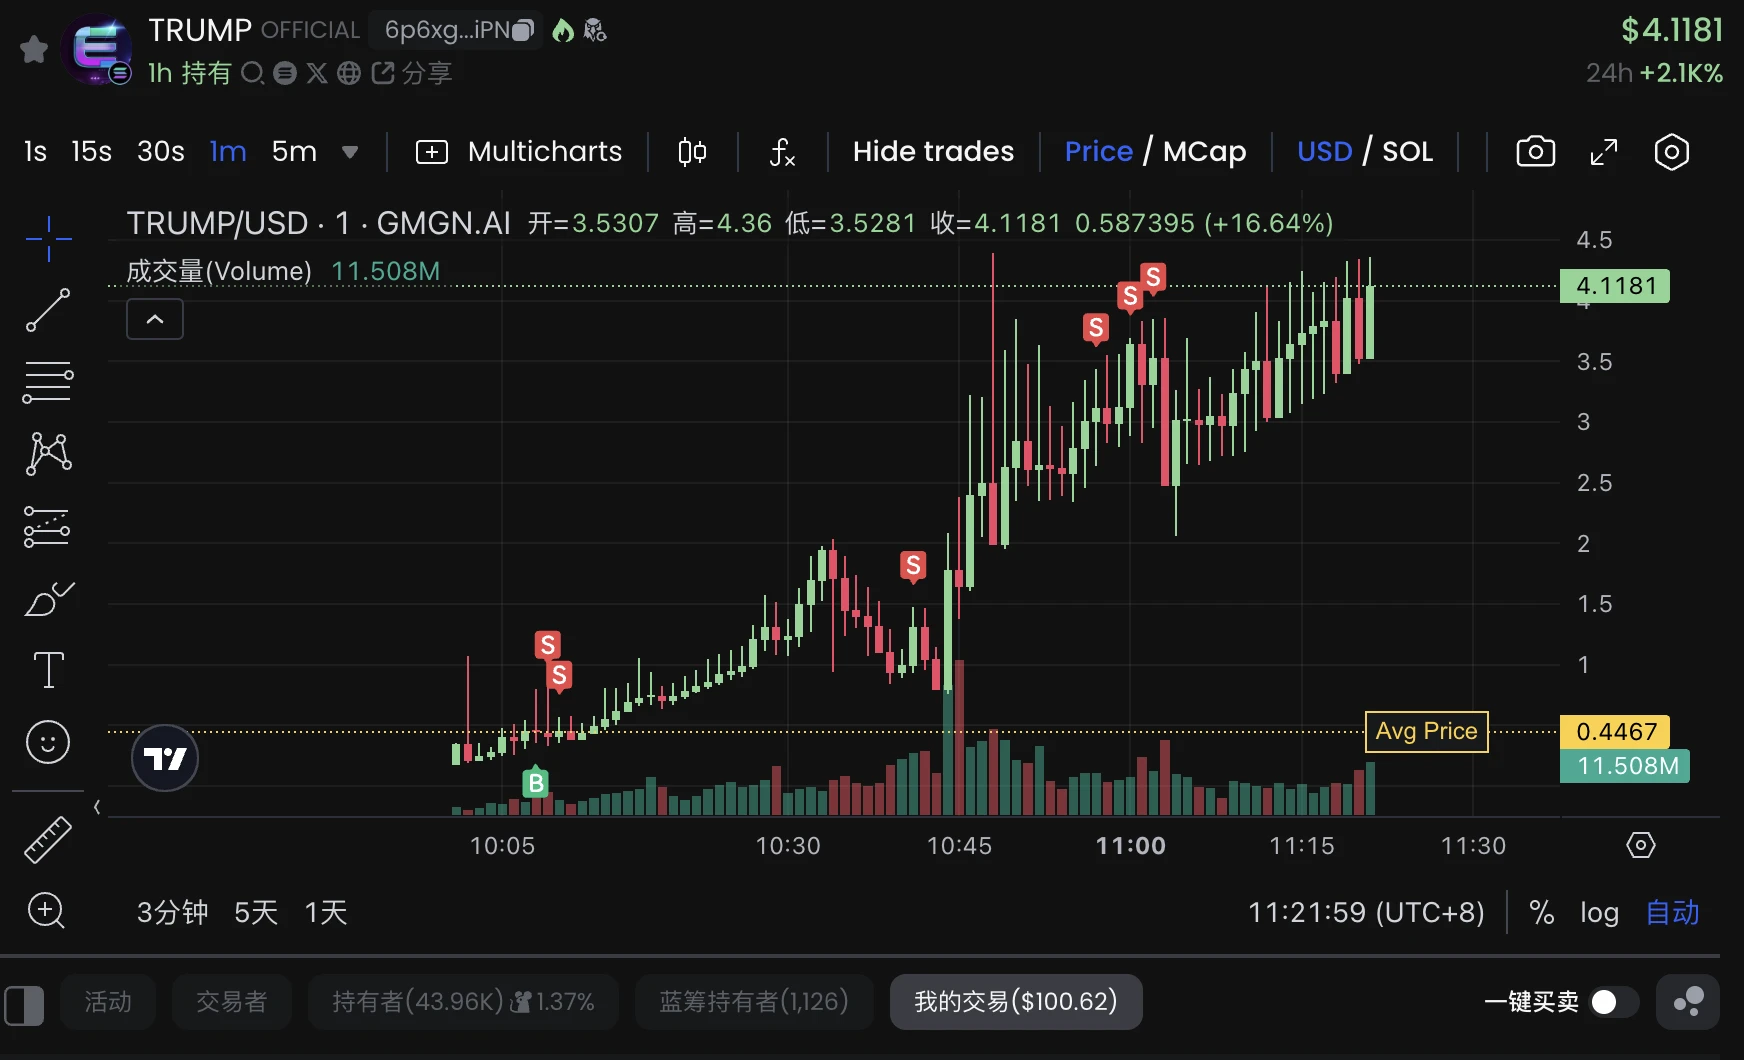Collapse the legend with the chevron button

pos(154,318)
